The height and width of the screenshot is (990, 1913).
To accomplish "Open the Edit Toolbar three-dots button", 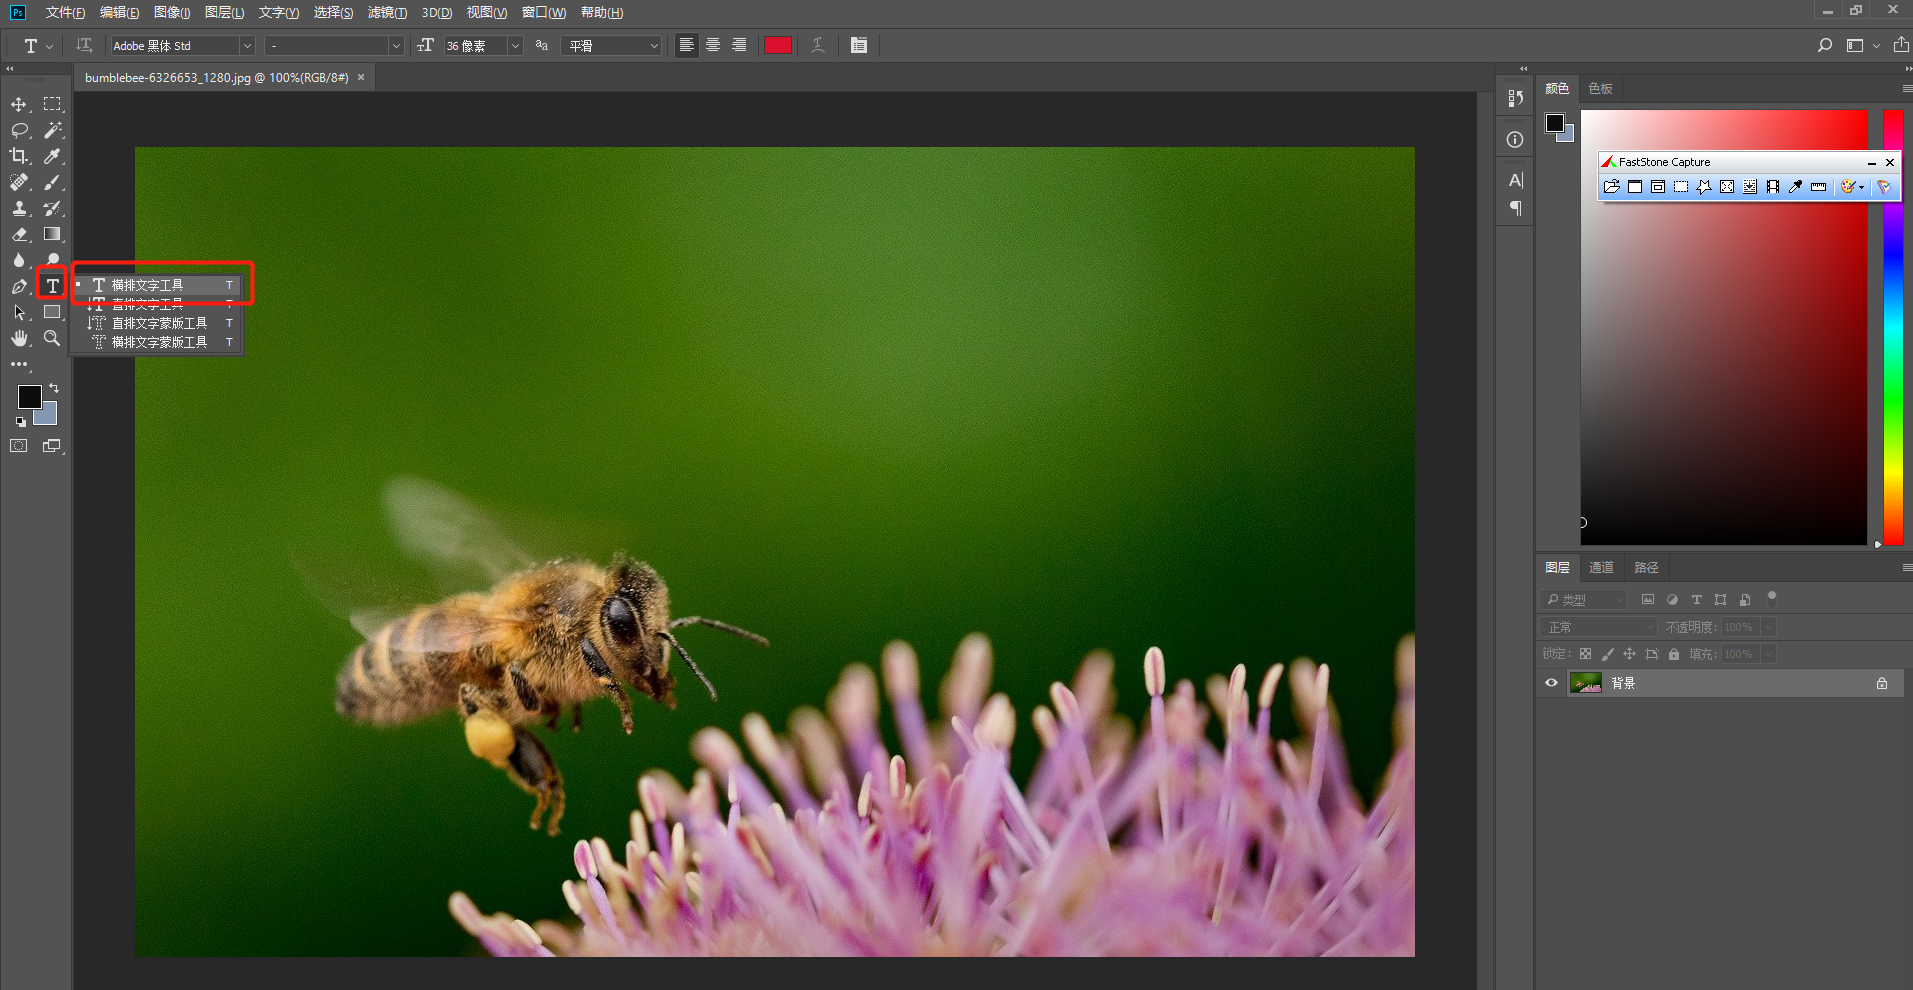I will point(19,364).
